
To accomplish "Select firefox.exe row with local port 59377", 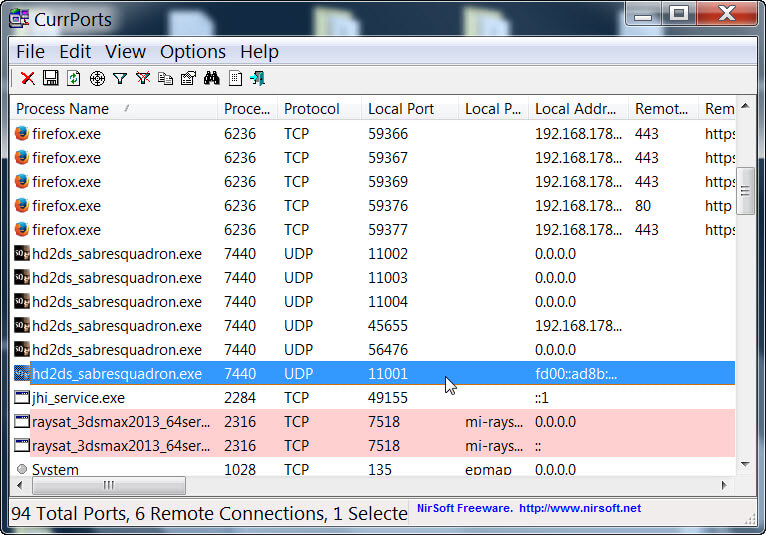I will (x=373, y=230).
